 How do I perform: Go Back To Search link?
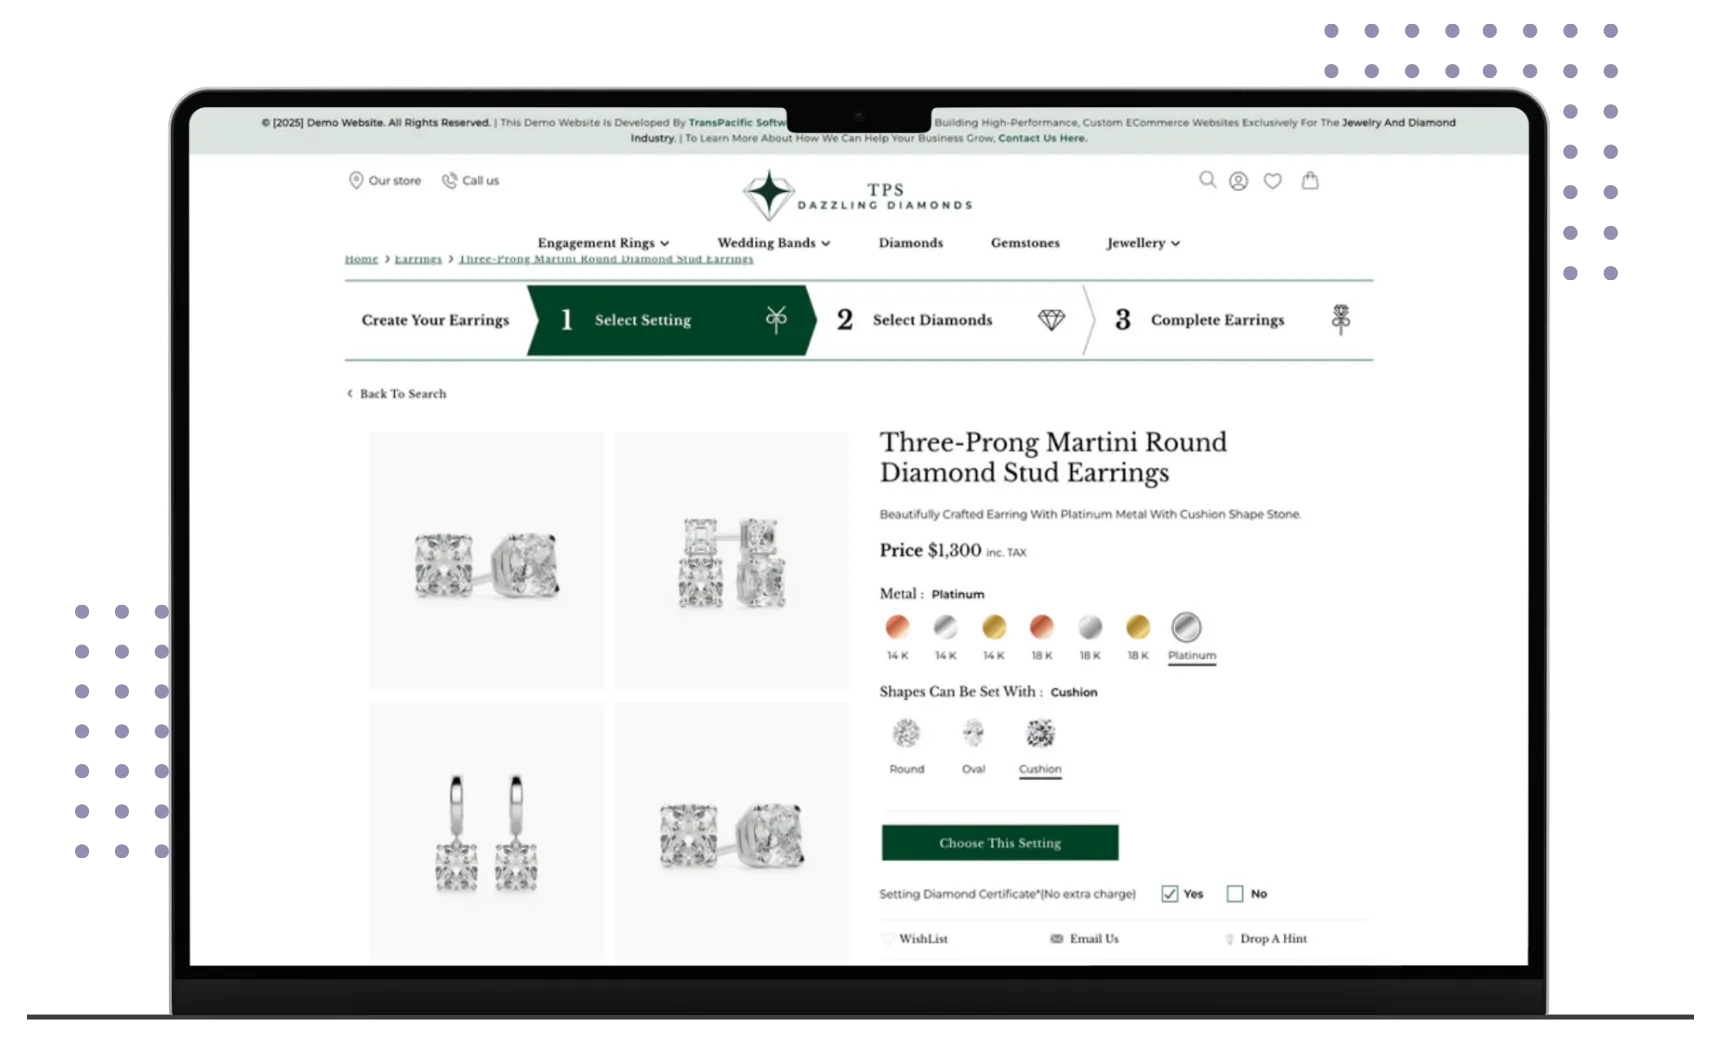click(402, 394)
